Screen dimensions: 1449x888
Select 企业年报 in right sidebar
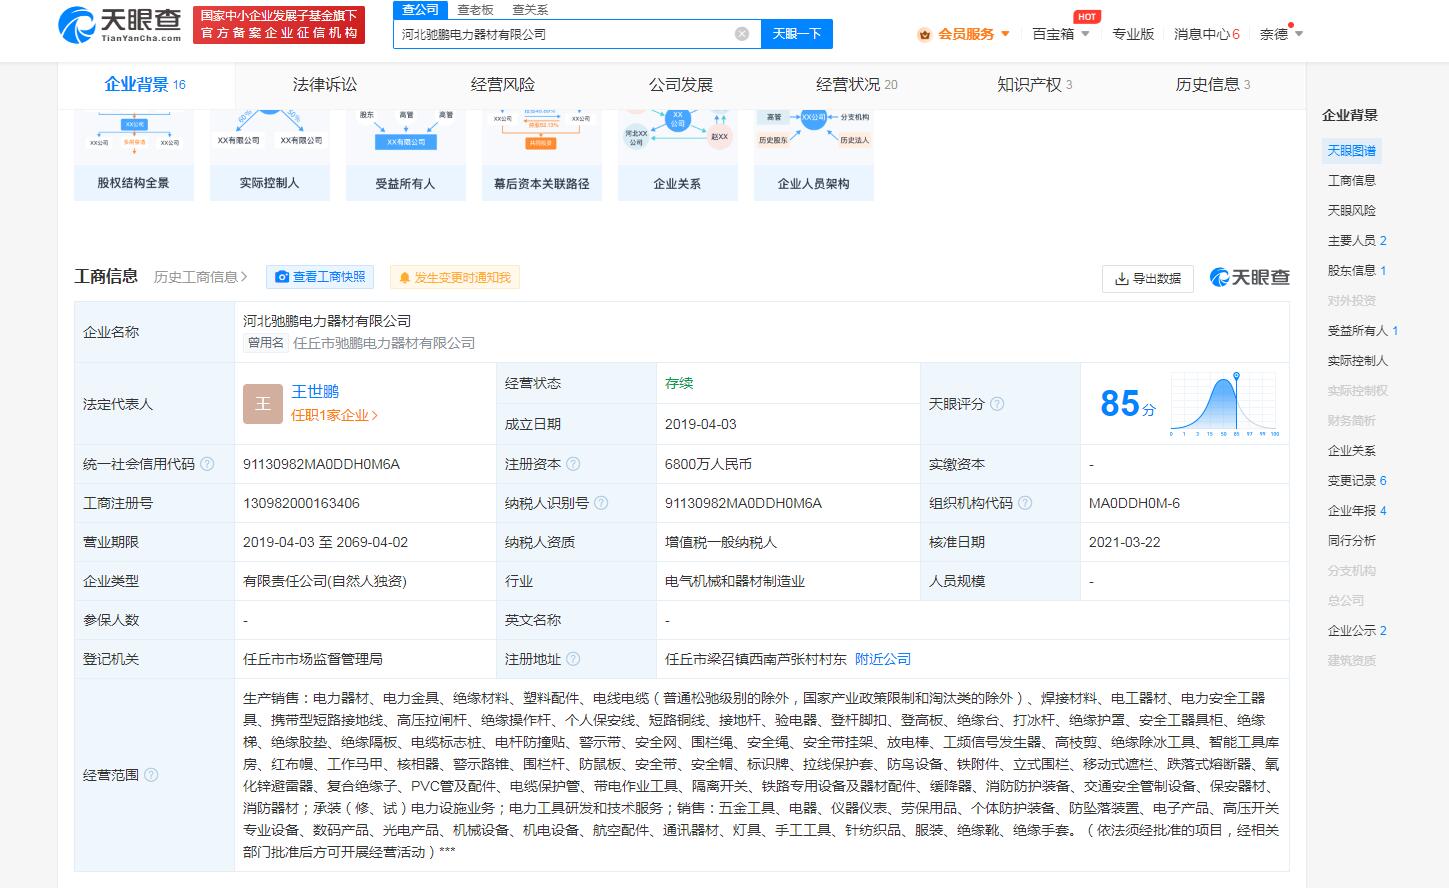[1357, 511]
